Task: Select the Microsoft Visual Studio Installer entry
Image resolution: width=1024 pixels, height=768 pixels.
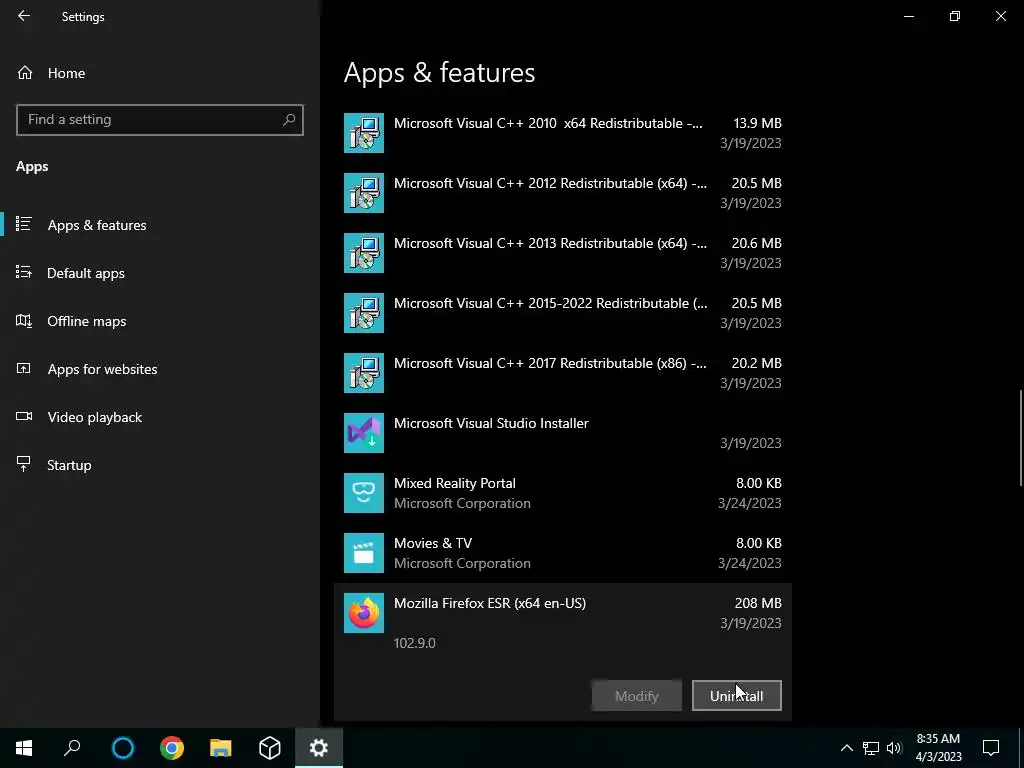Action: (x=562, y=433)
